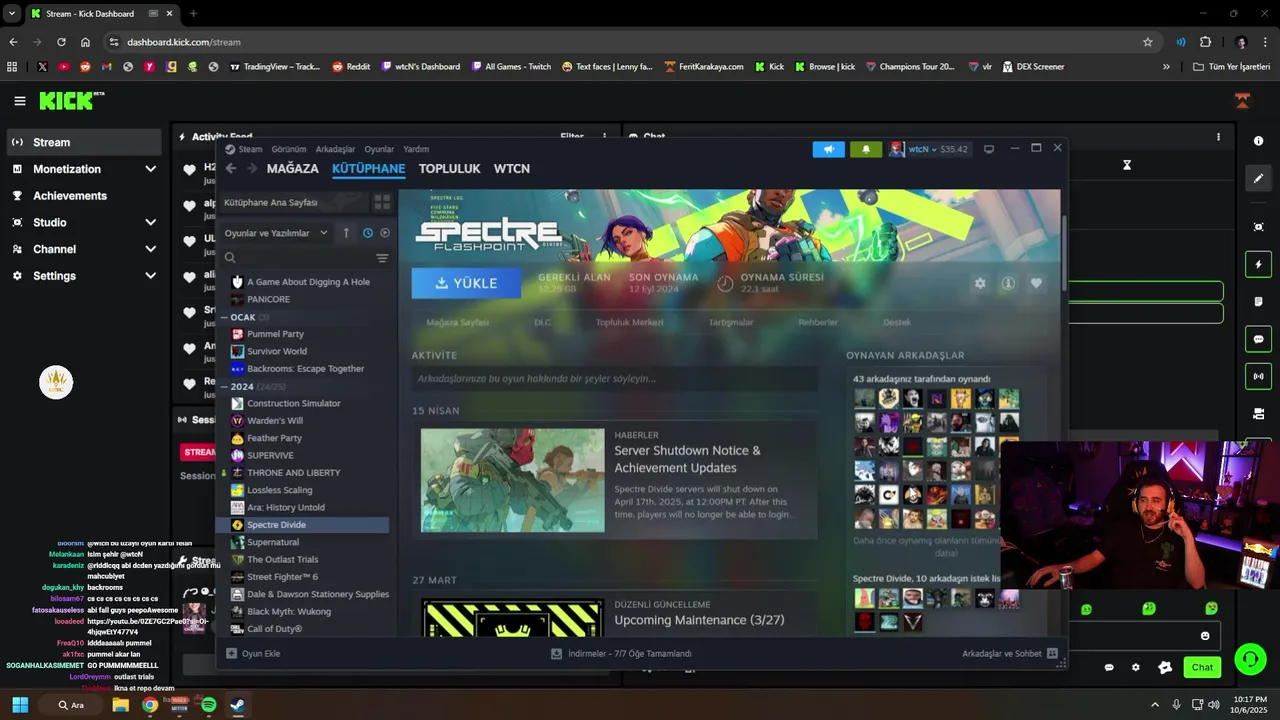Screen dimensions: 1280x720
Task: Open Oyunlar ve Yazılımlar dropdown
Action: click(276, 233)
